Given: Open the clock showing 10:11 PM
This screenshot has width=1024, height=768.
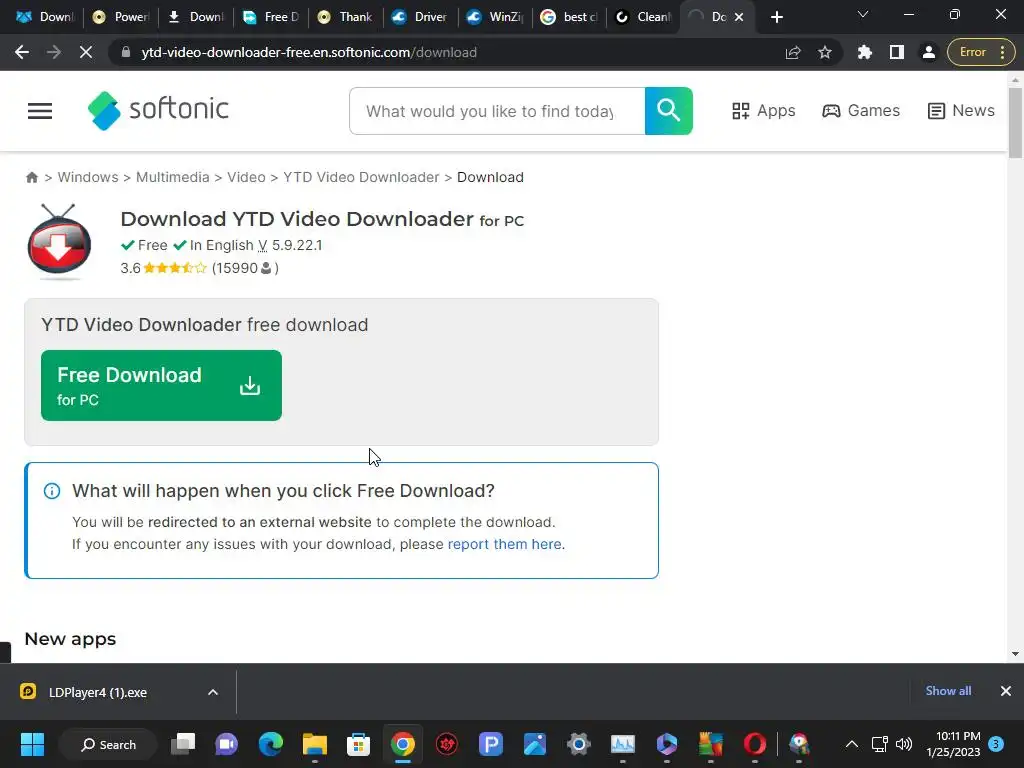Looking at the screenshot, I should pos(953,744).
